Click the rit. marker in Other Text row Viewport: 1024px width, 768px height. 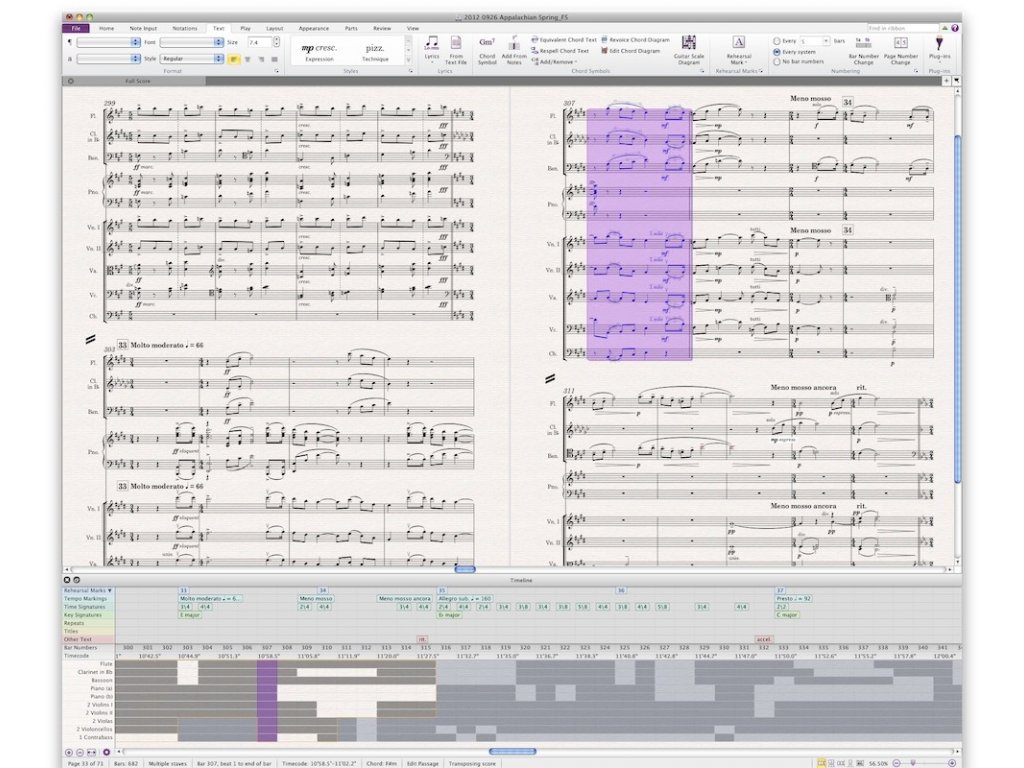click(423, 639)
